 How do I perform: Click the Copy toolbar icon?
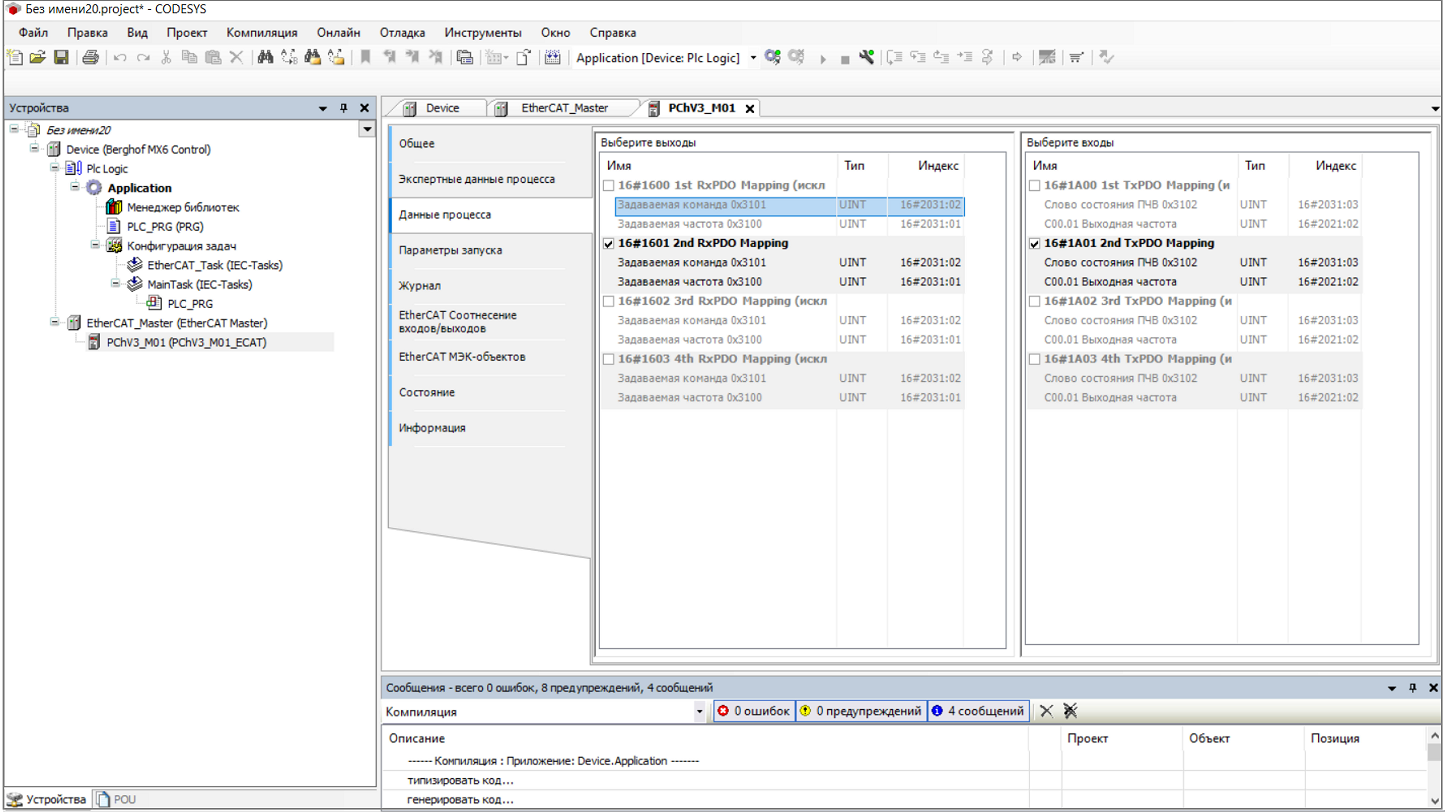(x=189, y=58)
